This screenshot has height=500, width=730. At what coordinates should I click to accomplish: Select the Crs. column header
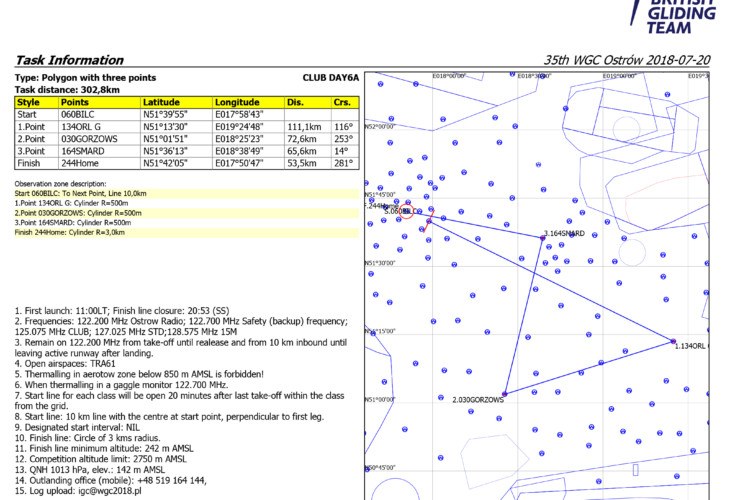340,102
